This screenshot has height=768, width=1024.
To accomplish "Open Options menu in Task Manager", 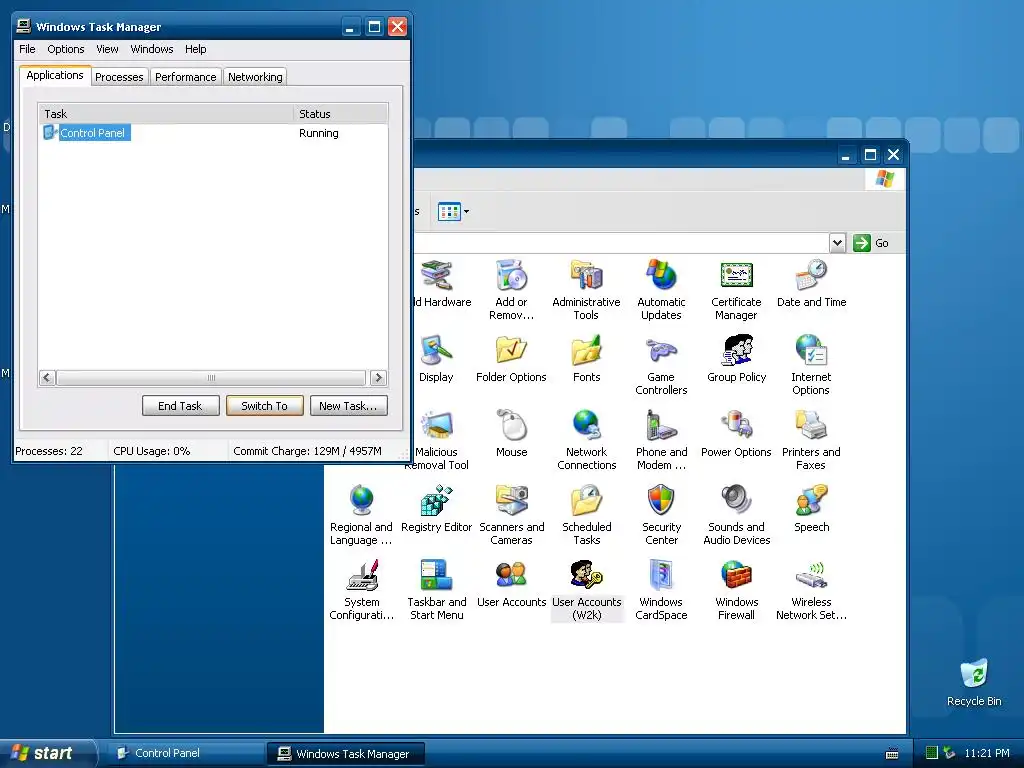I will pyautogui.click(x=65, y=49).
